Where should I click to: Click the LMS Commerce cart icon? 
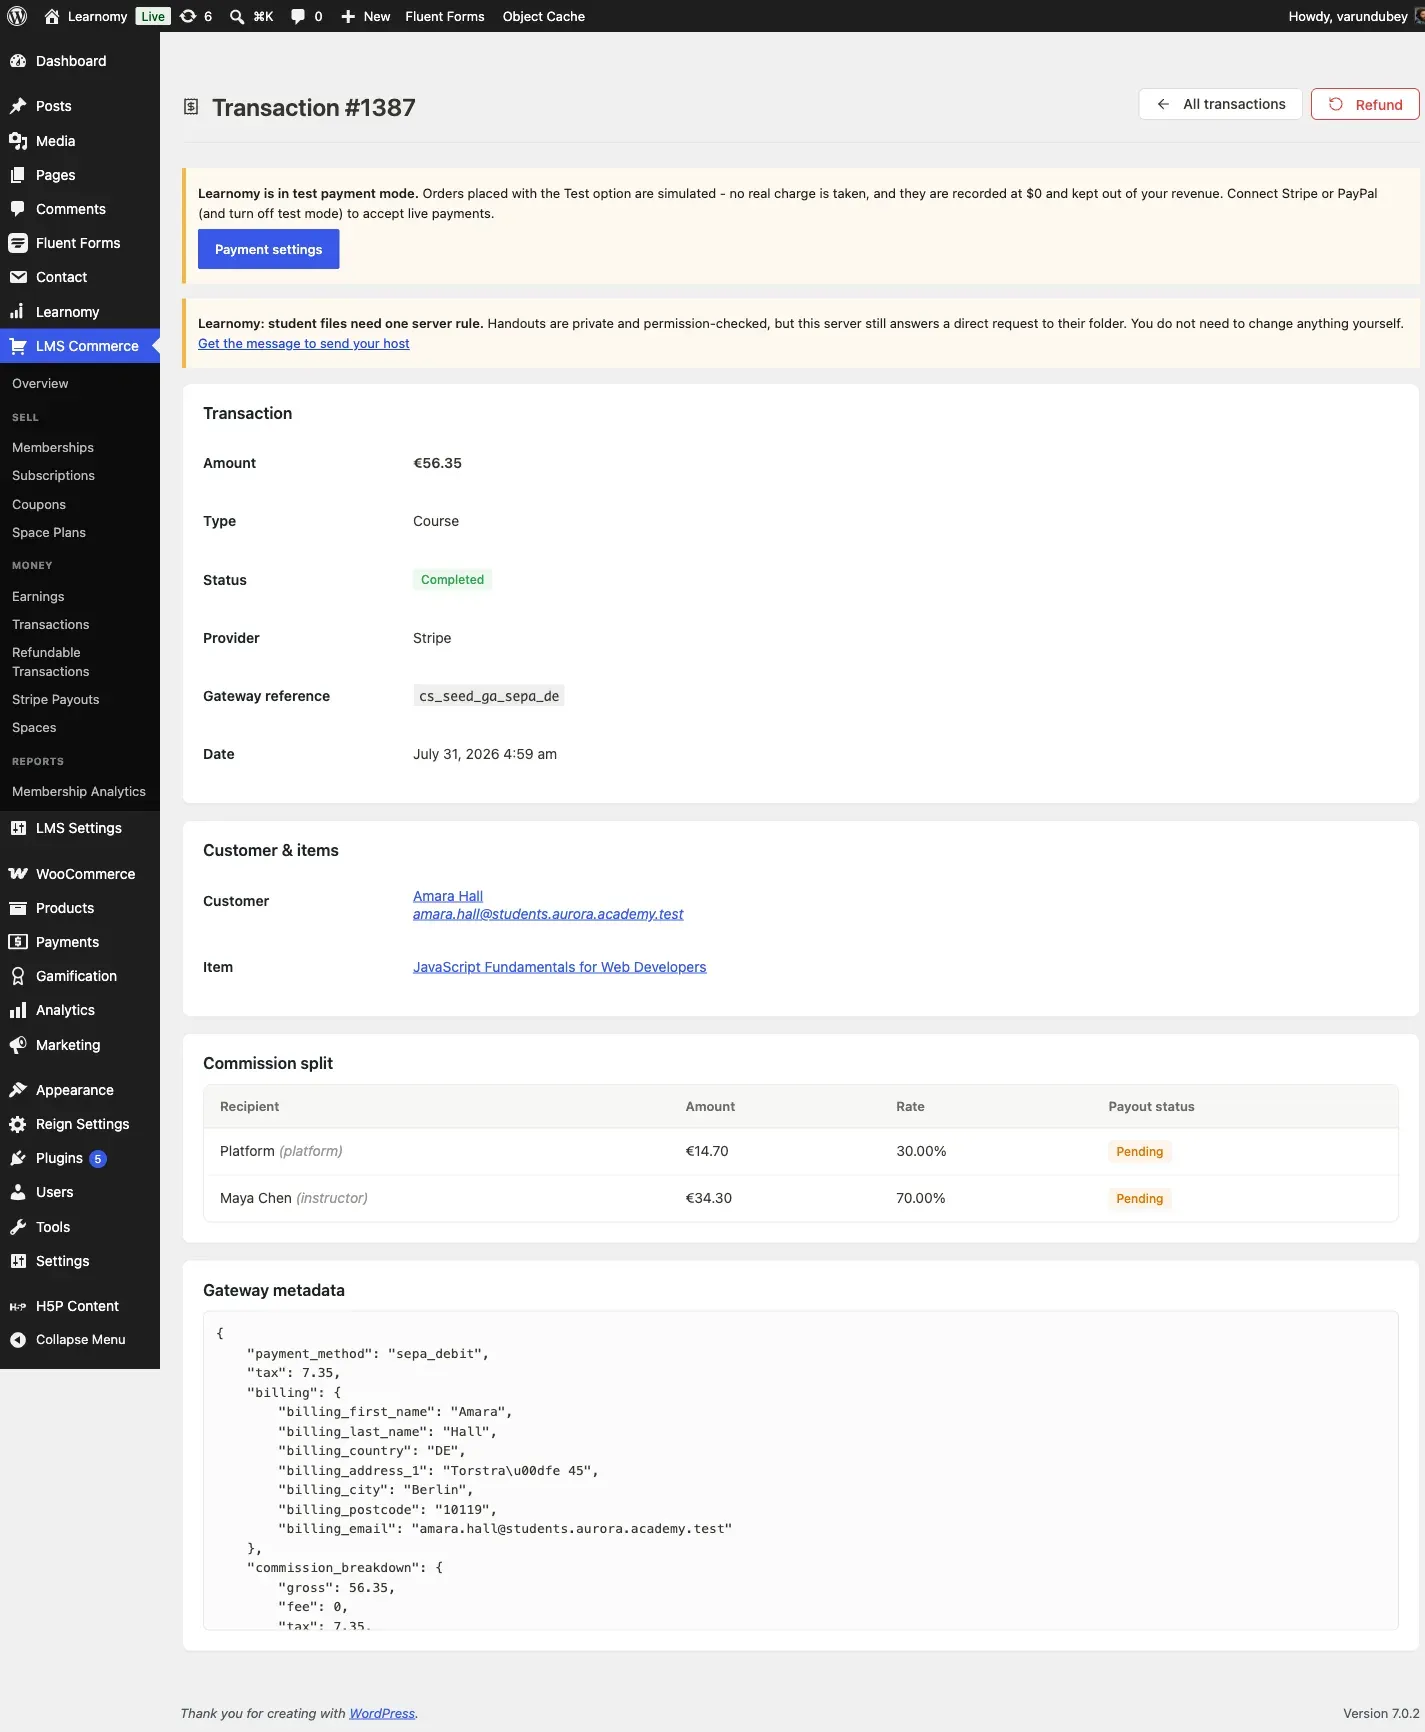click(18, 346)
